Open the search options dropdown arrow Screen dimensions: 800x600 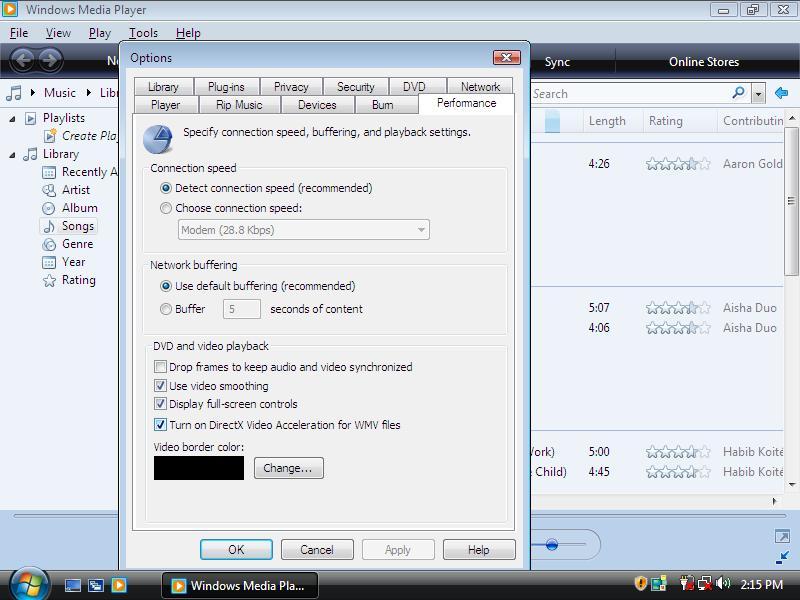758,94
